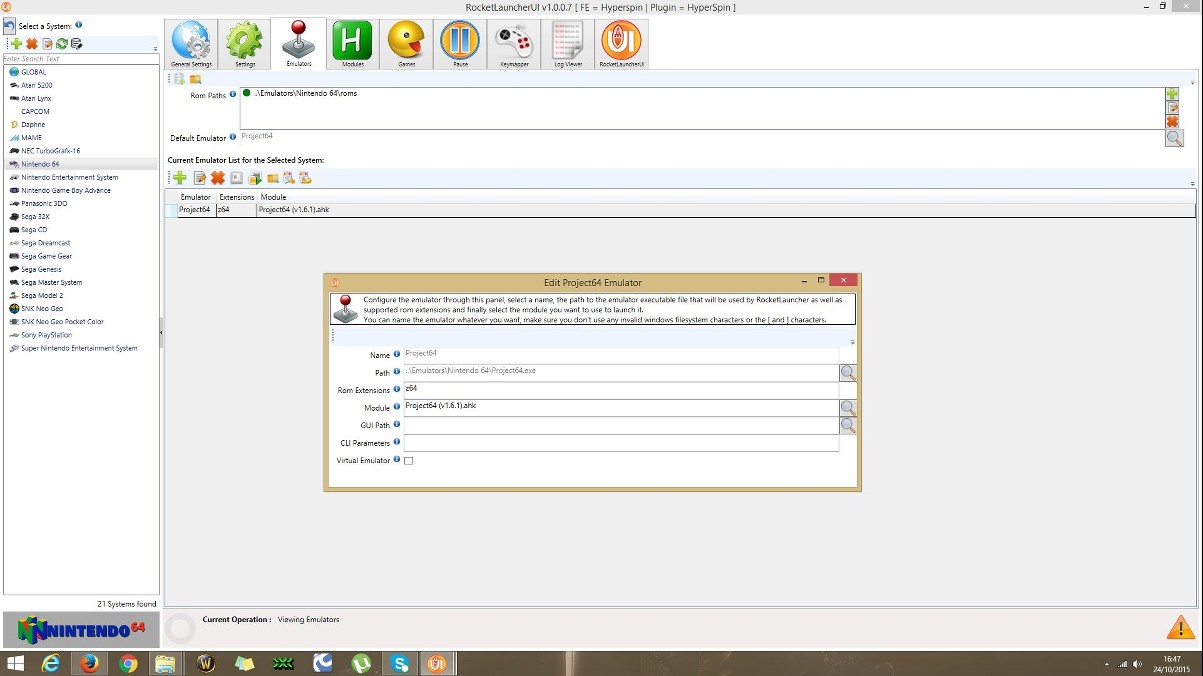Click red X delete emulator icon
Screen dimensions: 1203x676
click(x=217, y=178)
